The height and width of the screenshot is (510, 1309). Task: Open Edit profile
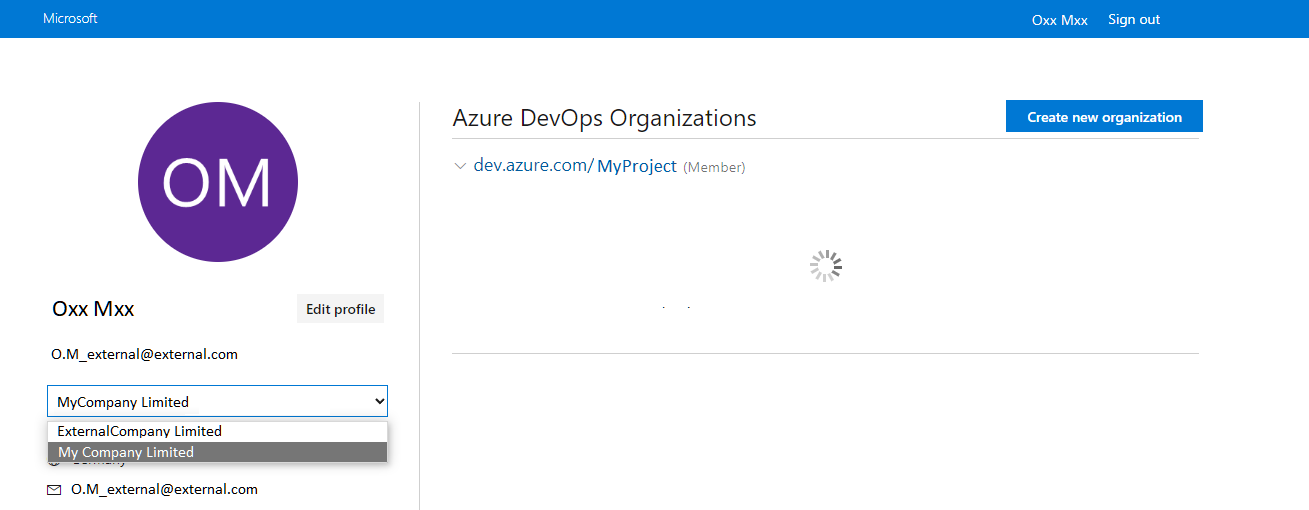pyautogui.click(x=341, y=309)
